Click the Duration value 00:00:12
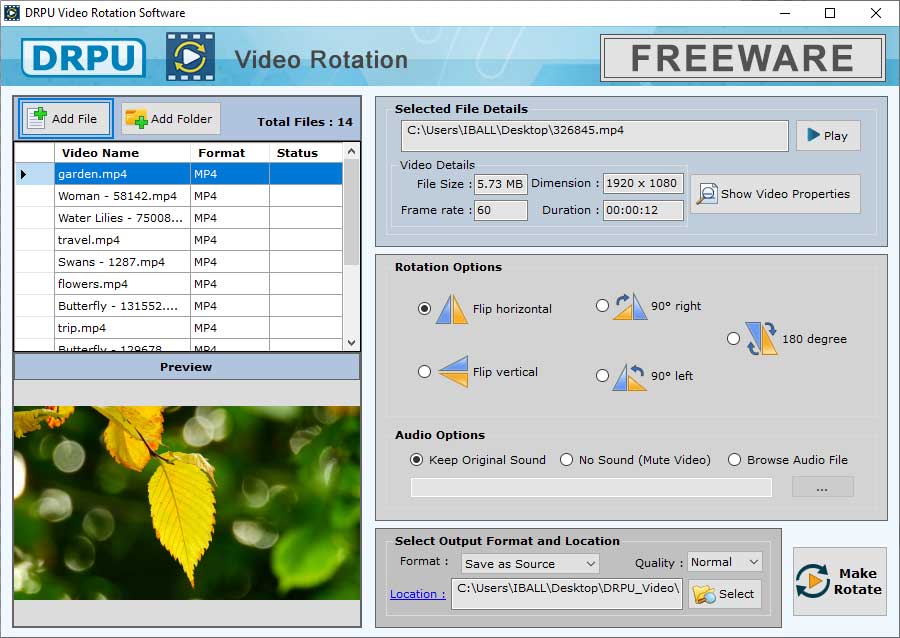Screen dimensions: 900x638 point(643,211)
